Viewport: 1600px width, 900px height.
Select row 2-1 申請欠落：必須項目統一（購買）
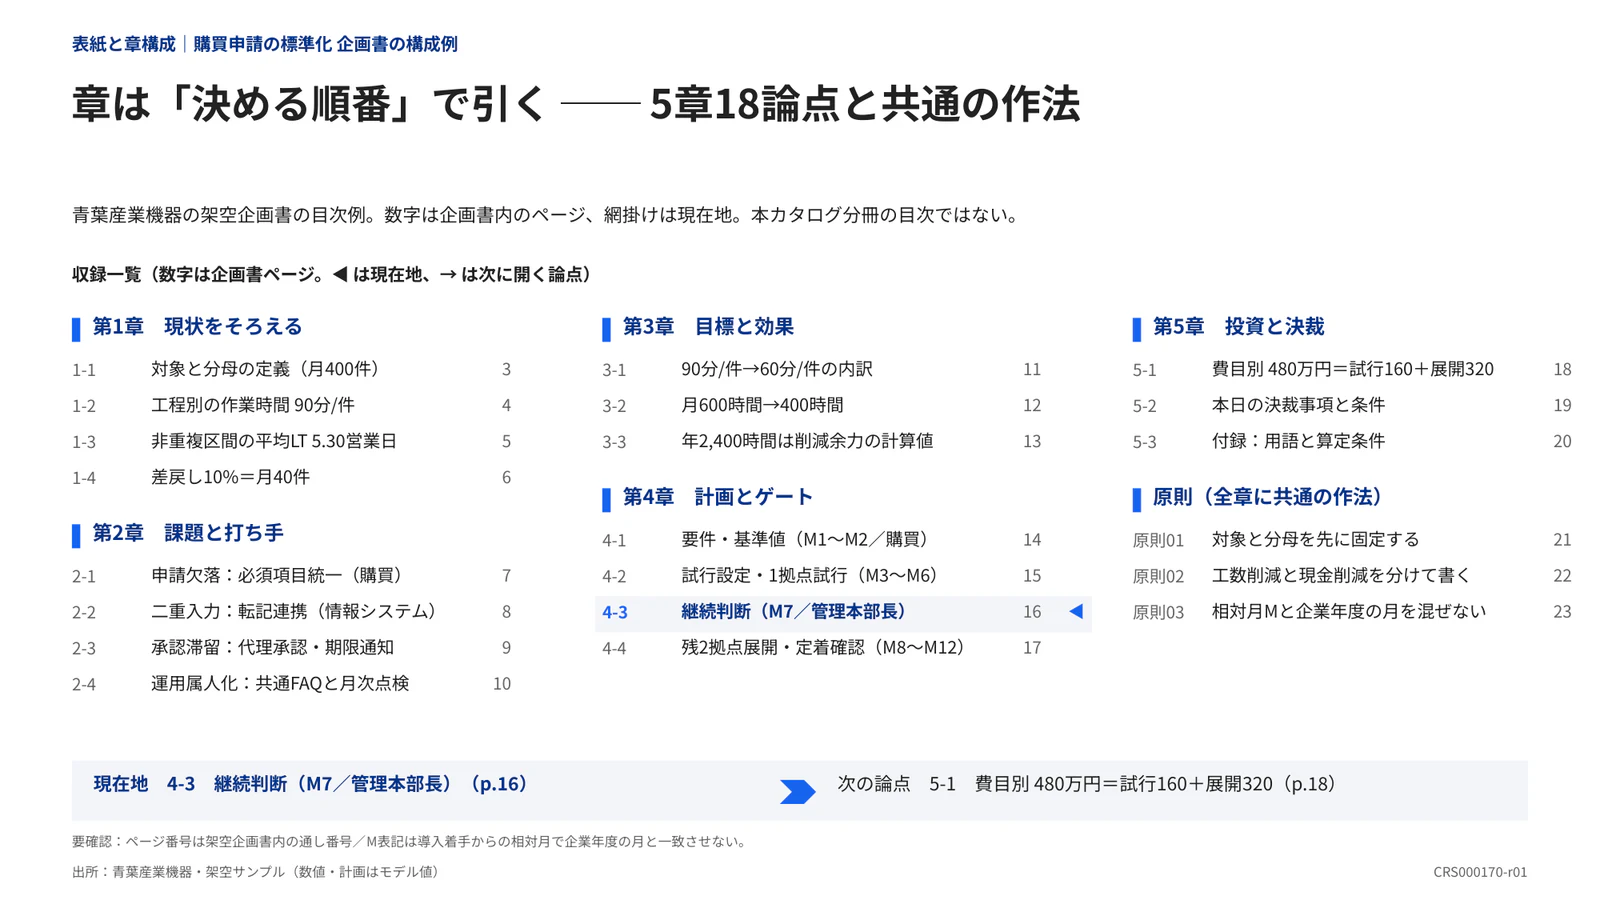[291, 575]
